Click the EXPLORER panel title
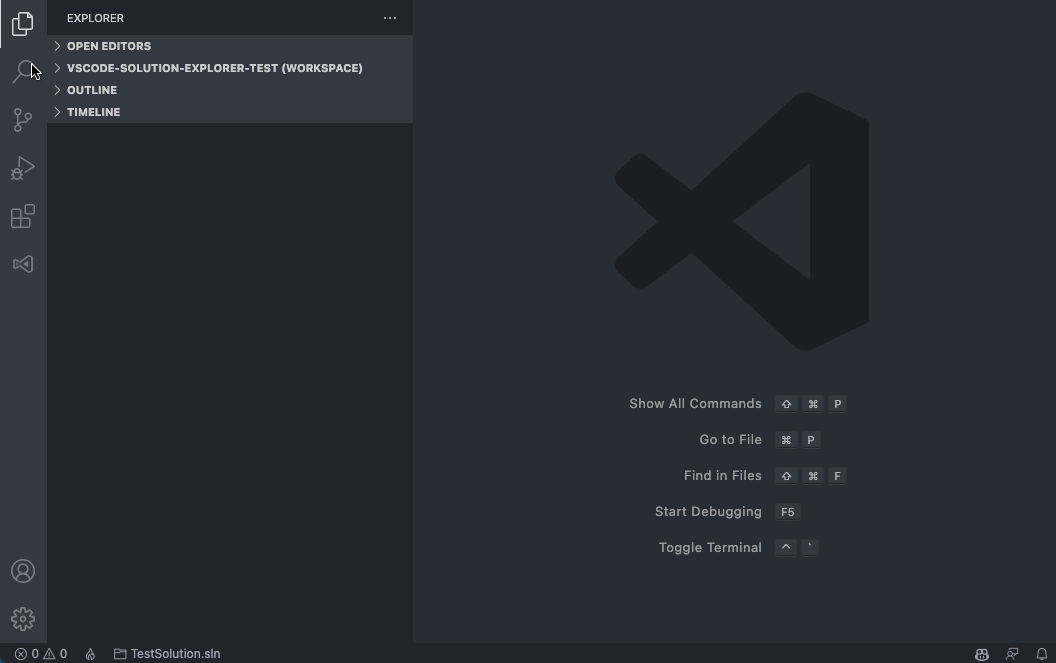1056x663 pixels. point(95,18)
